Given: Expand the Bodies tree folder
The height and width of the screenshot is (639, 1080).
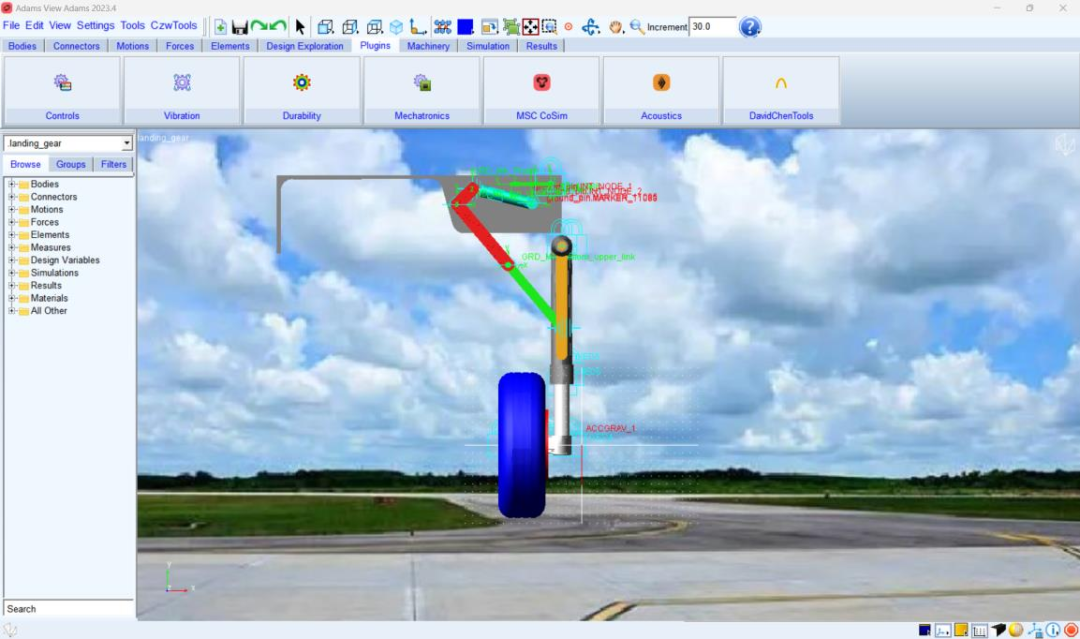Looking at the screenshot, I should point(12,184).
